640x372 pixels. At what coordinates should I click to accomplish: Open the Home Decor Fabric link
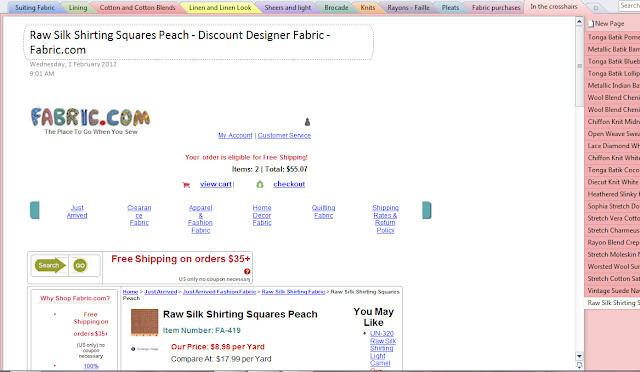(x=262, y=215)
